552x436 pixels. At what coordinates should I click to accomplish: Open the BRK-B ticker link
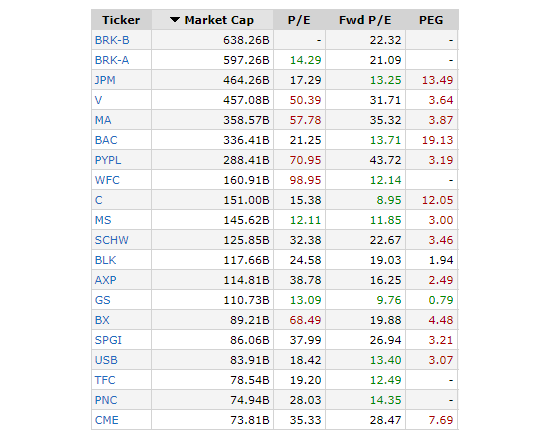[x=112, y=40]
